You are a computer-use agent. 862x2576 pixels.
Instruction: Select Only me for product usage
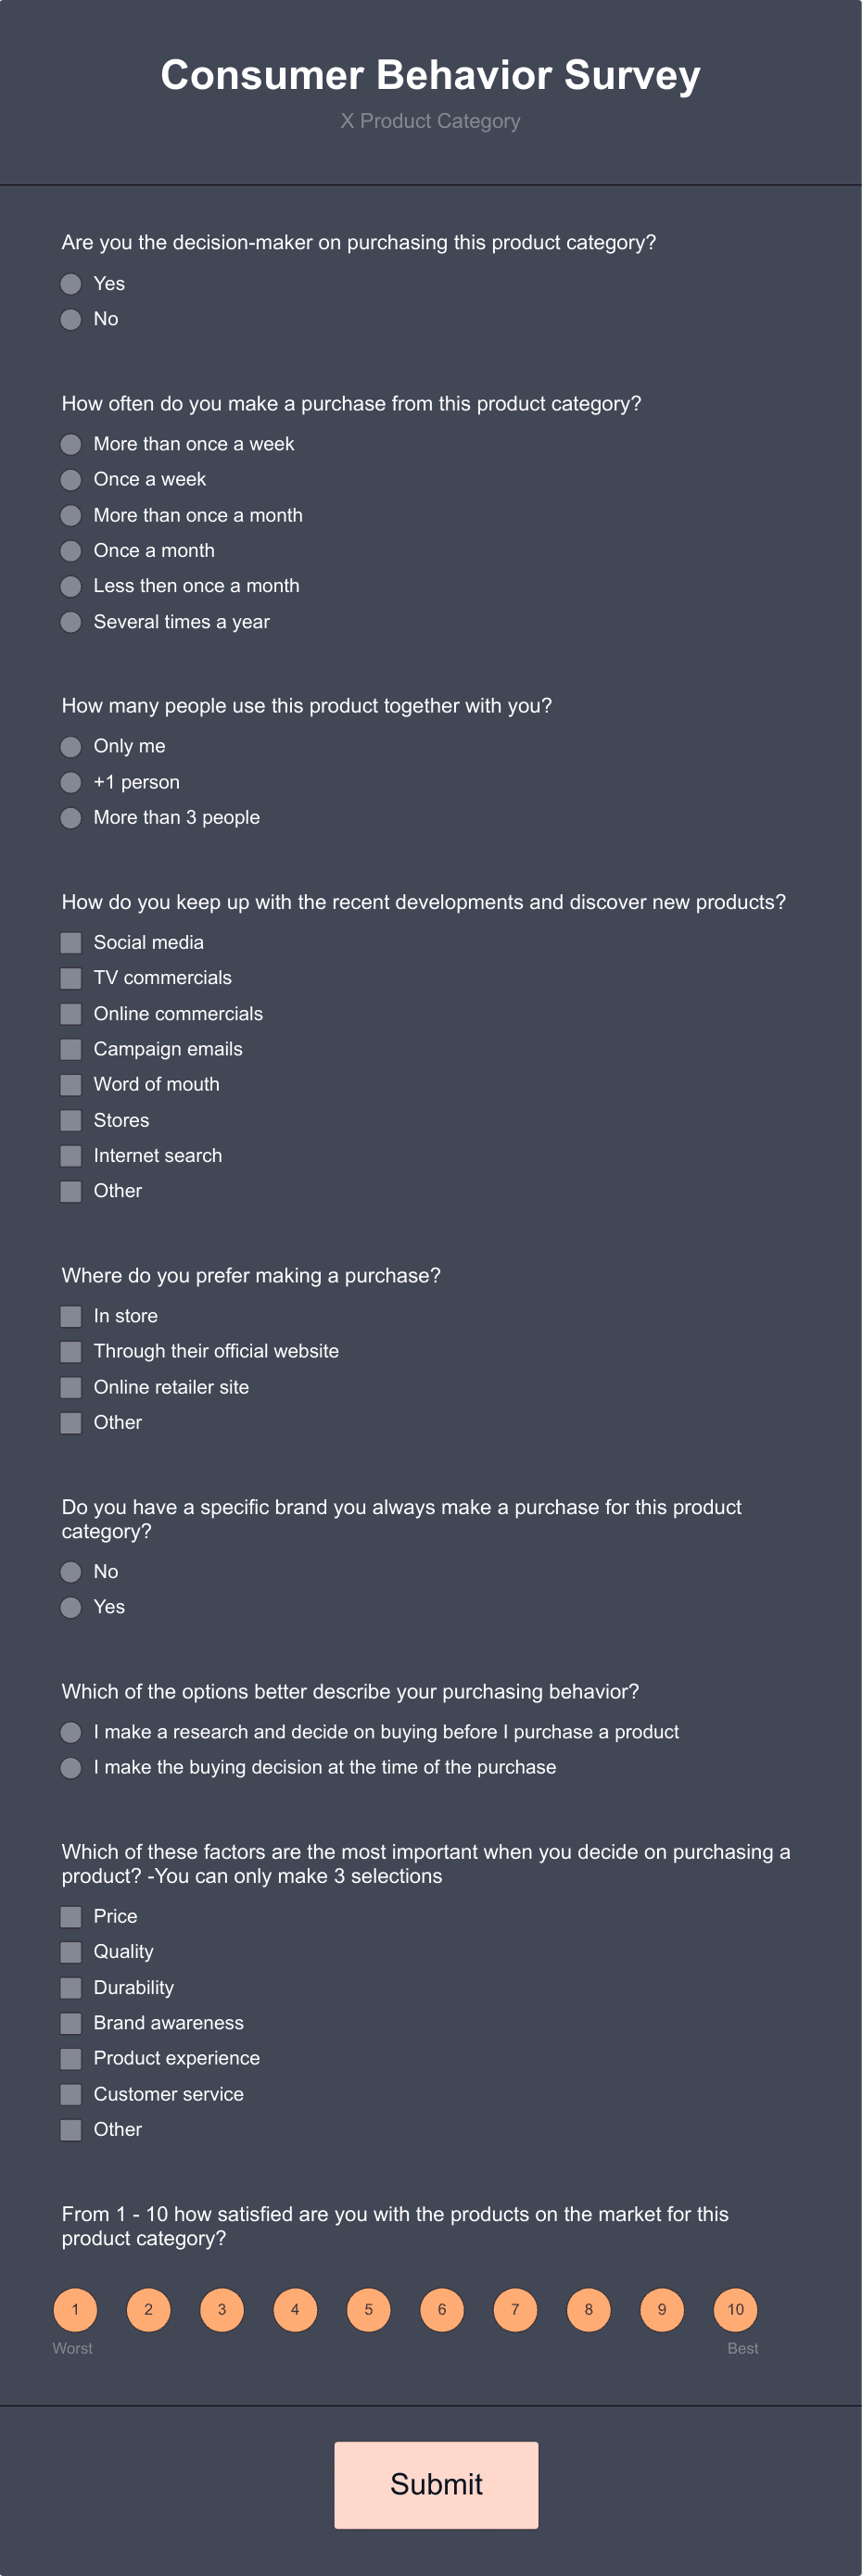71,746
